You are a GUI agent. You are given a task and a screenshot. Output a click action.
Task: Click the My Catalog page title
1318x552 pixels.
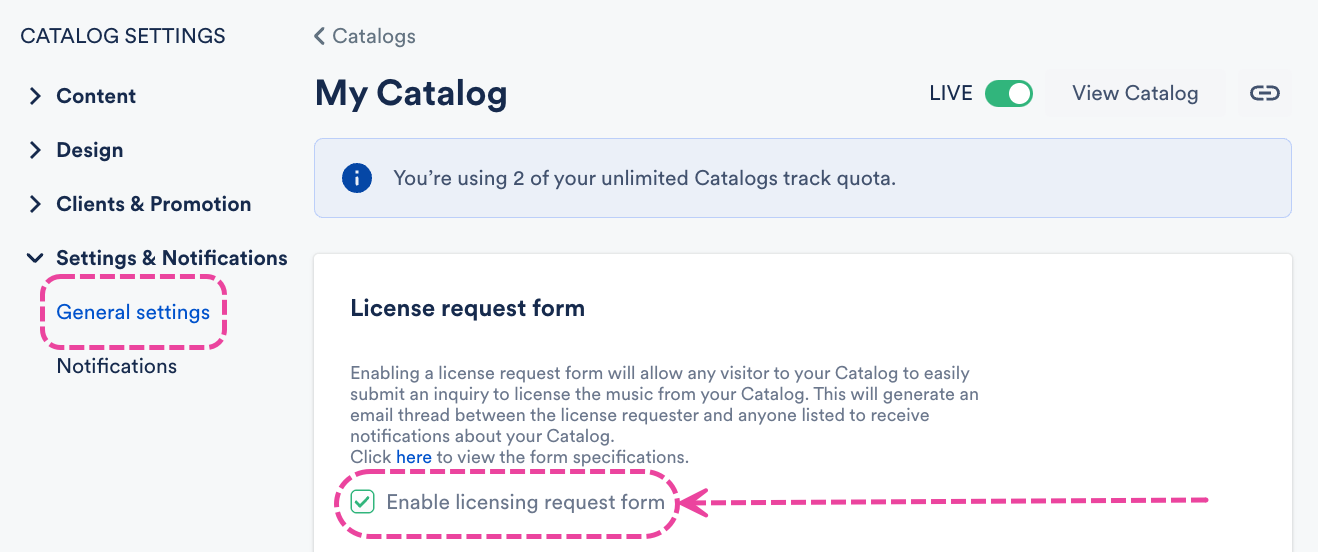411,94
